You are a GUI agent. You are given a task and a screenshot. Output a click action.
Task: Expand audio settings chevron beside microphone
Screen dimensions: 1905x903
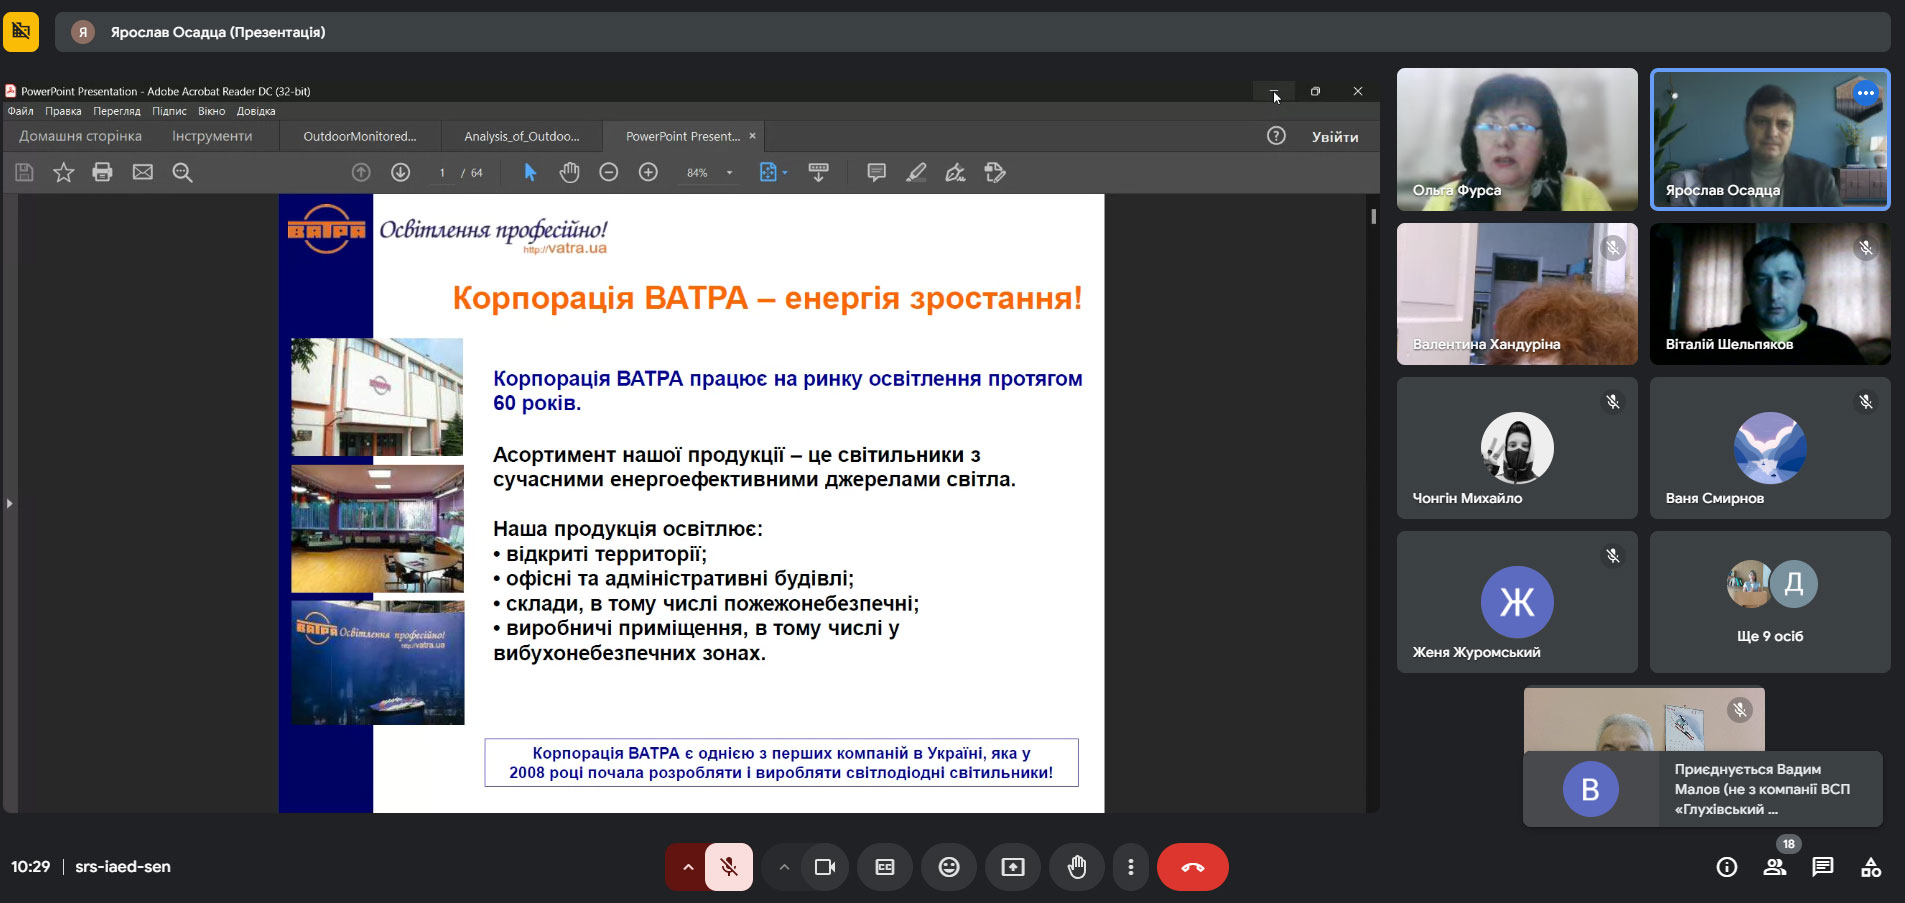(x=687, y=867)
